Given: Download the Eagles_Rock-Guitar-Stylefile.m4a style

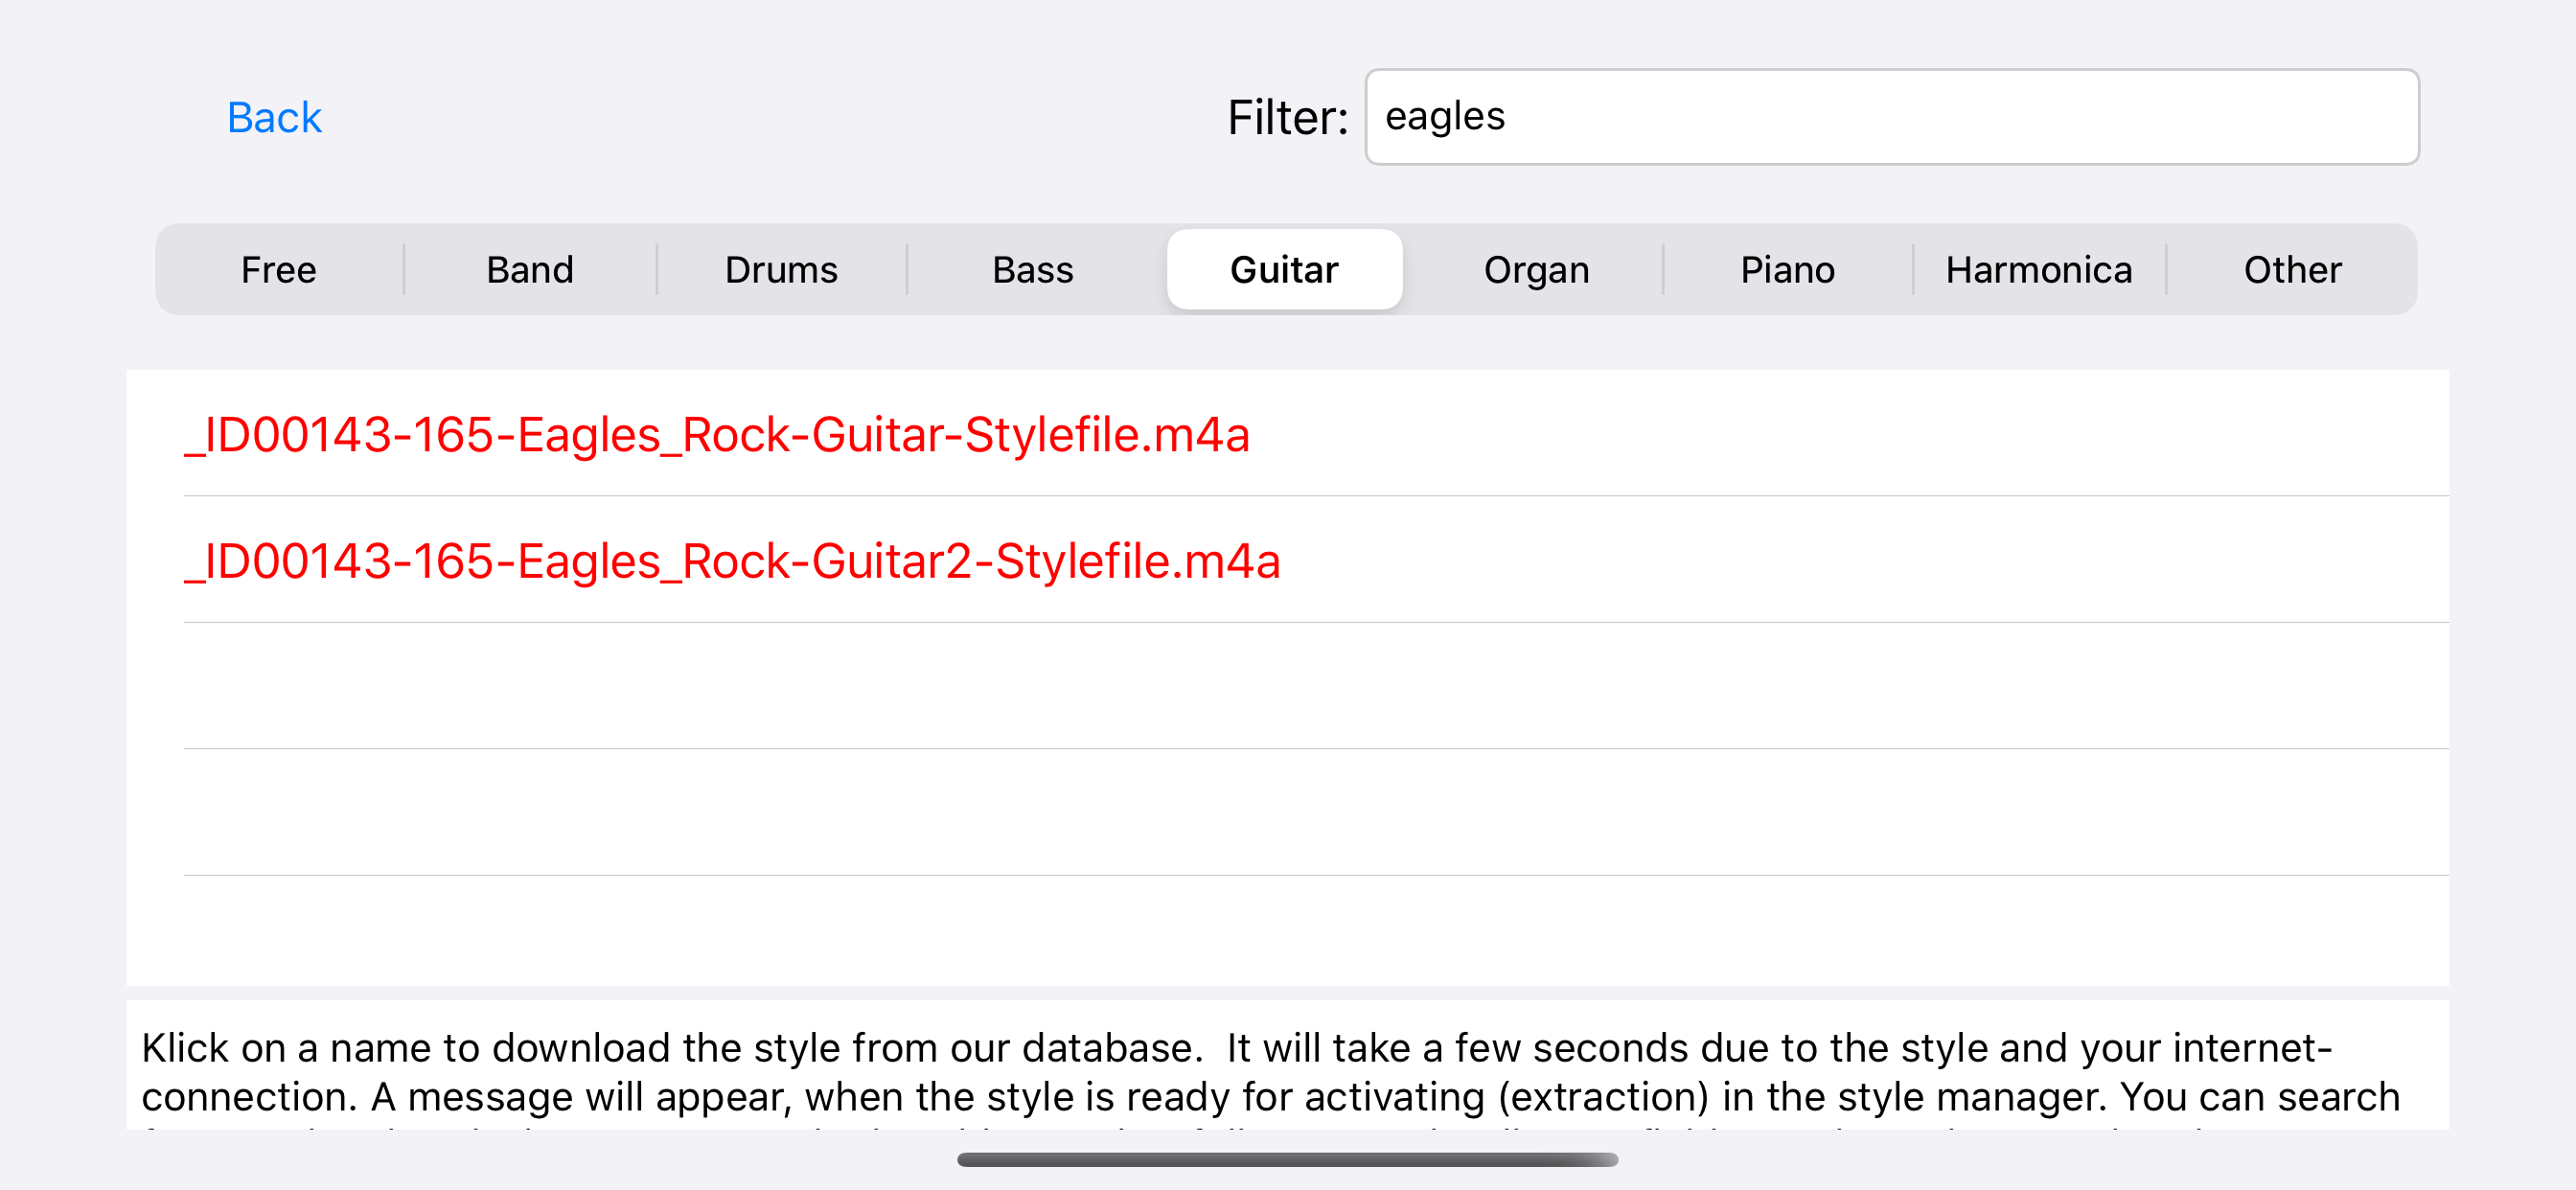Looking at the screenshot, I should click(x=717, y=435).
